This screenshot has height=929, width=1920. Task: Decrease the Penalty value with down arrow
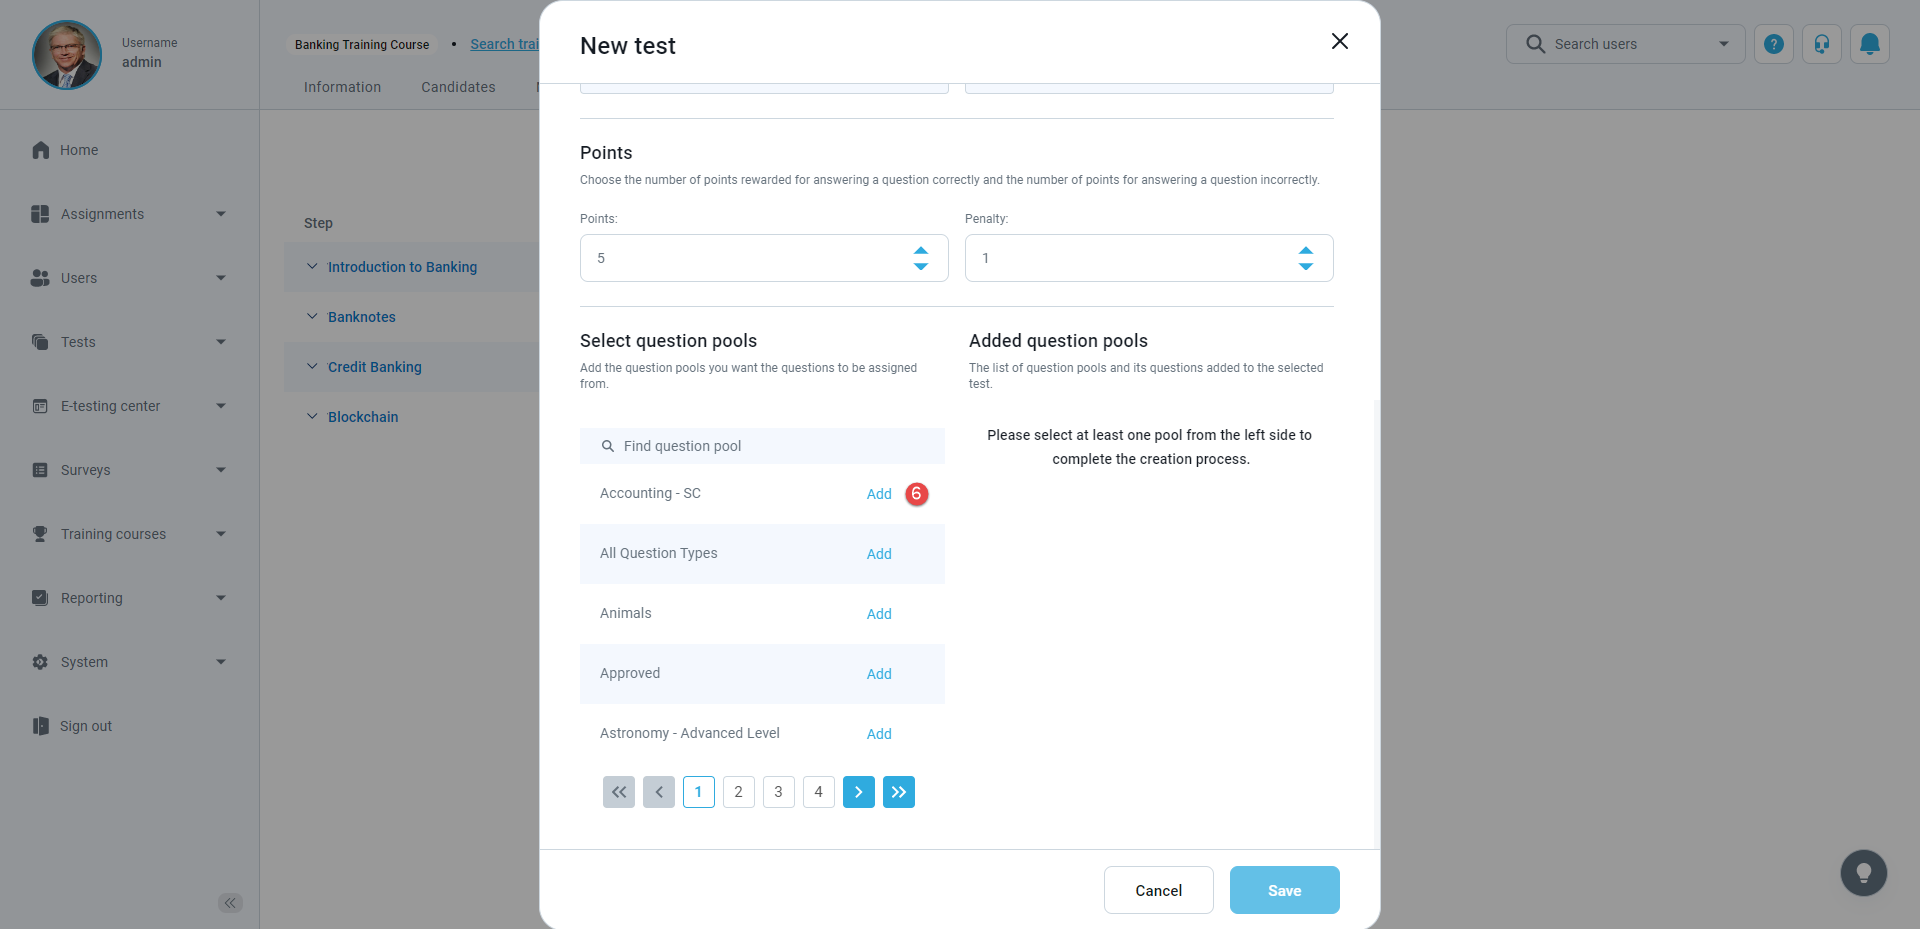(1305, 267)
